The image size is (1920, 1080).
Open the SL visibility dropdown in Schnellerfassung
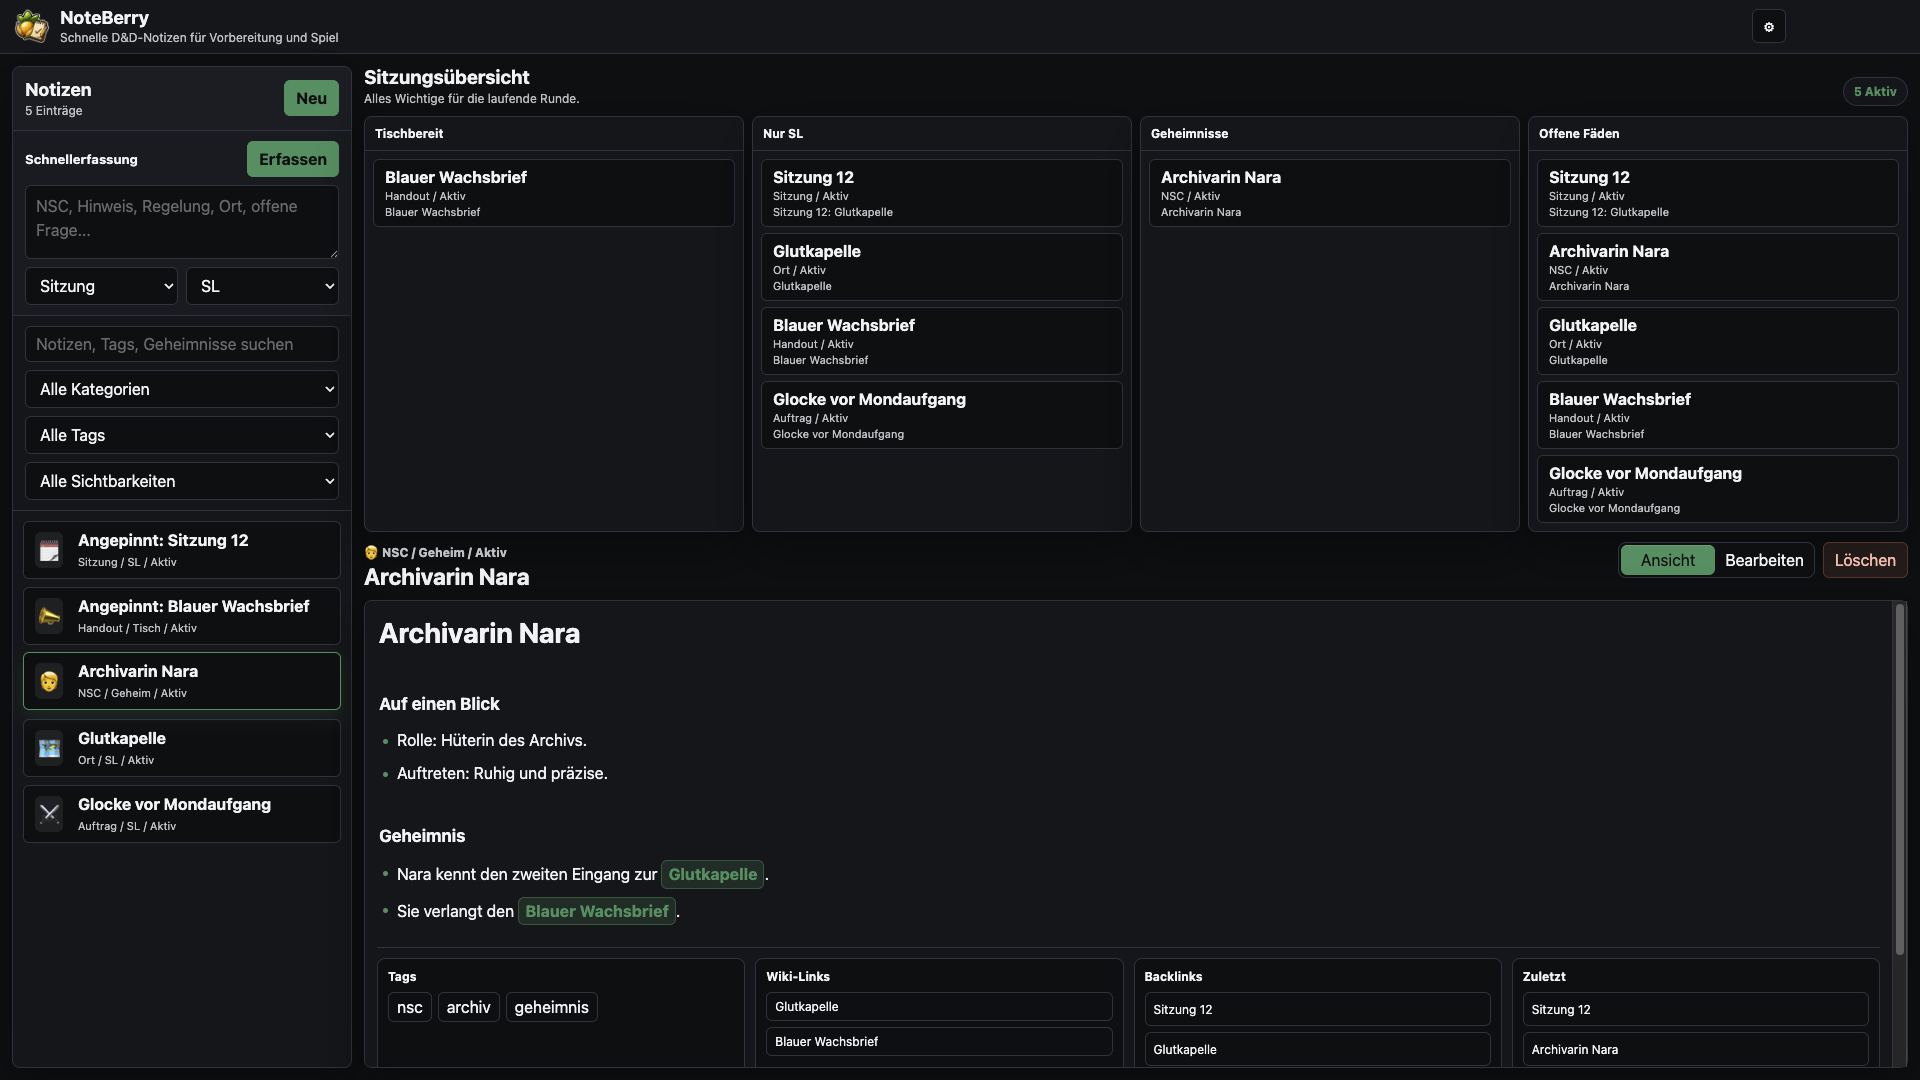[262, 286]
